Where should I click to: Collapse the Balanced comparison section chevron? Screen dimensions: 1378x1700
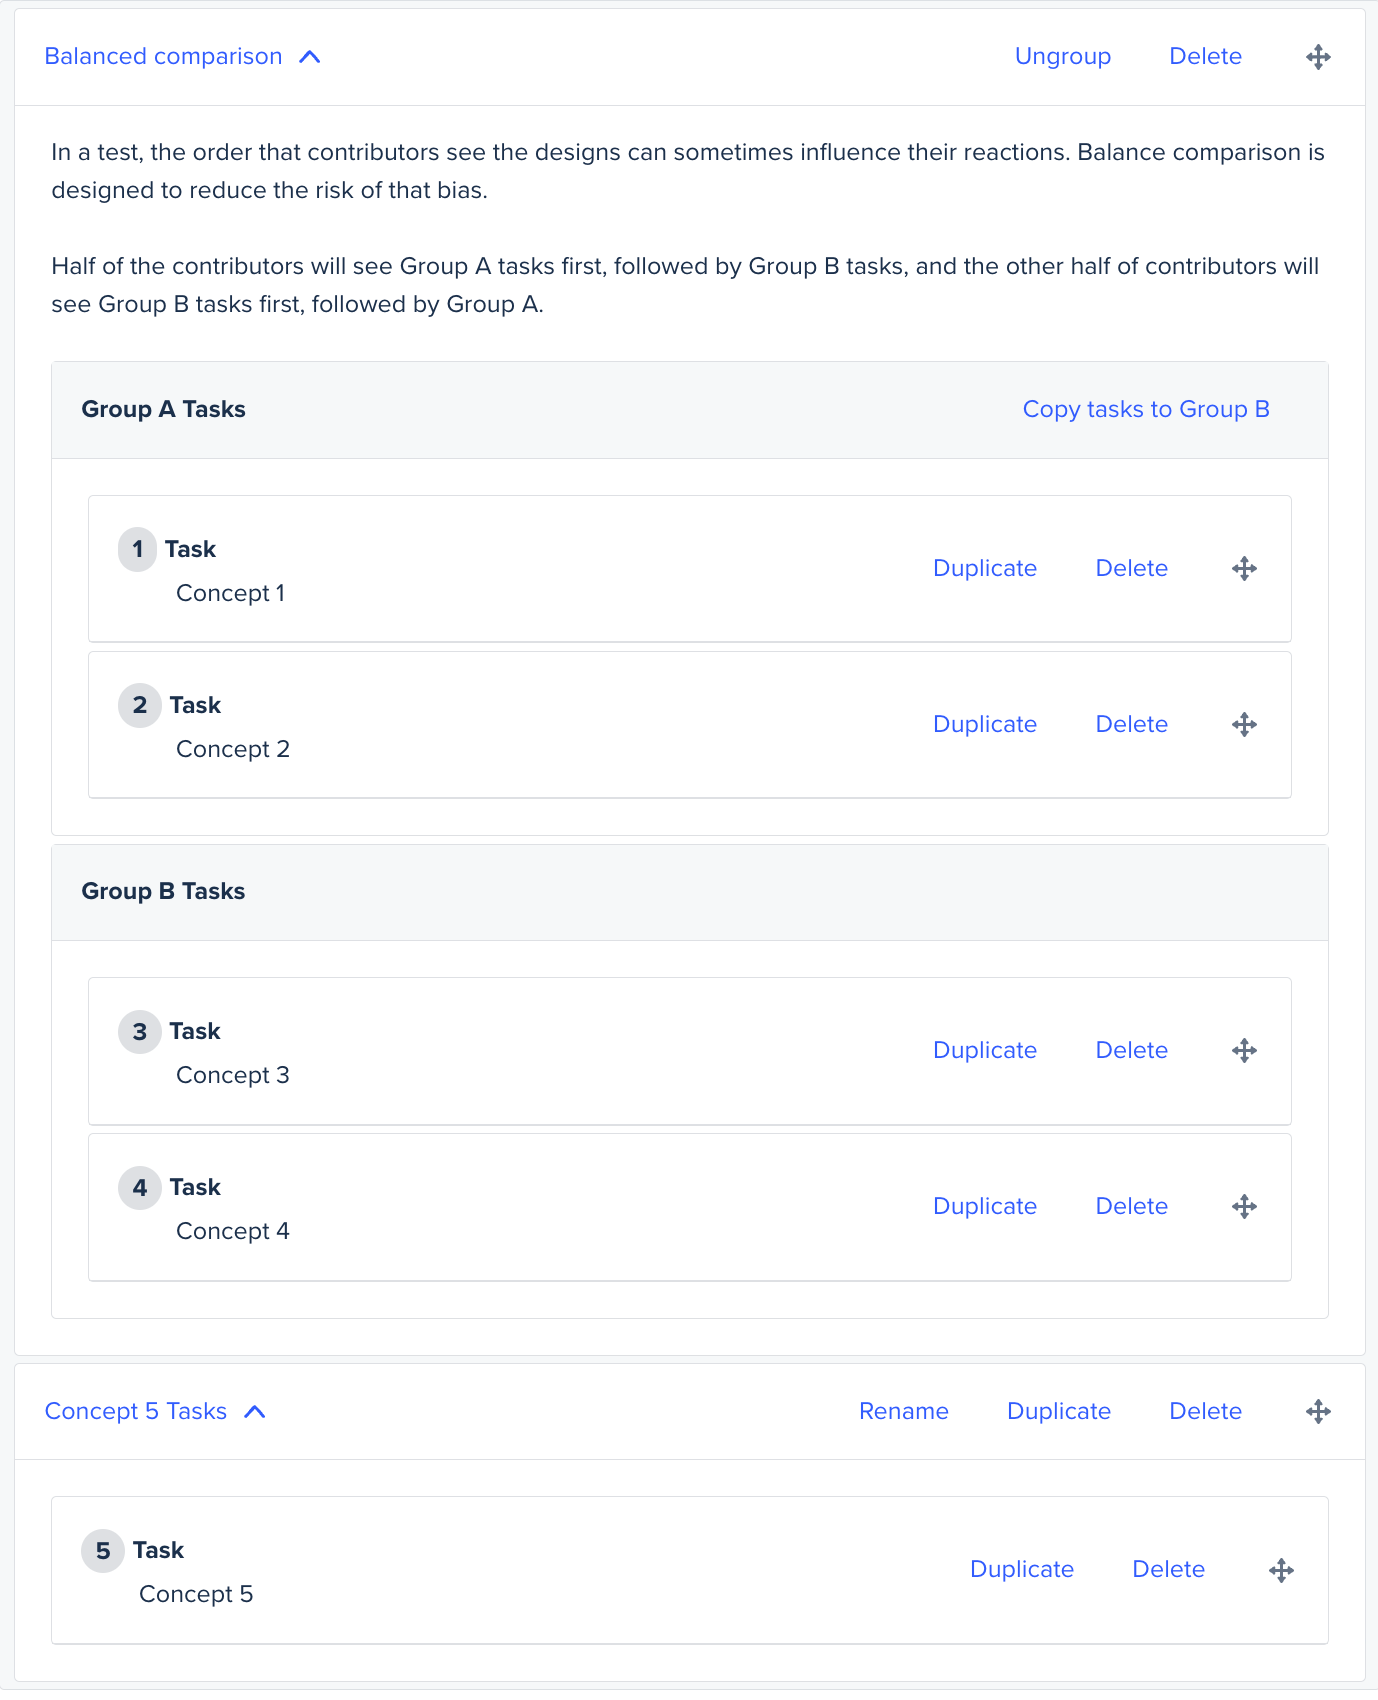coord(310,57)
